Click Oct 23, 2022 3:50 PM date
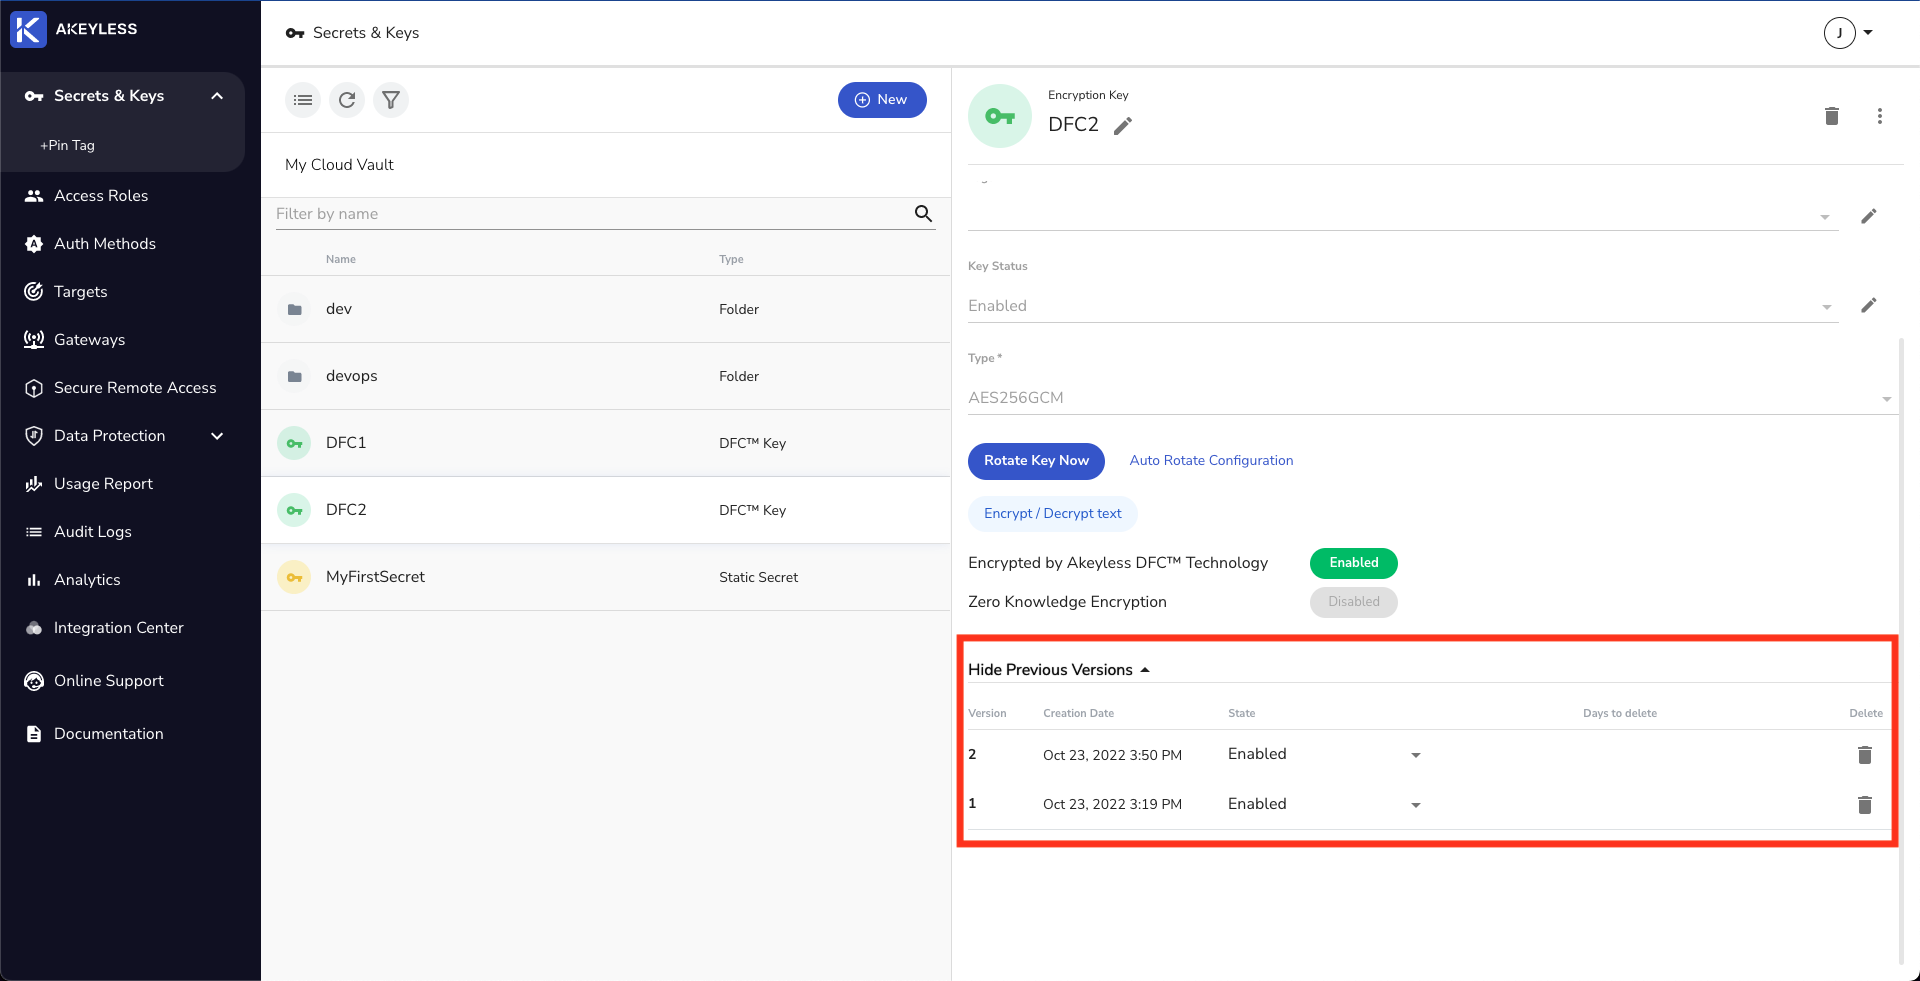This screenshot has width=1920, height=981. point(1112,755)
